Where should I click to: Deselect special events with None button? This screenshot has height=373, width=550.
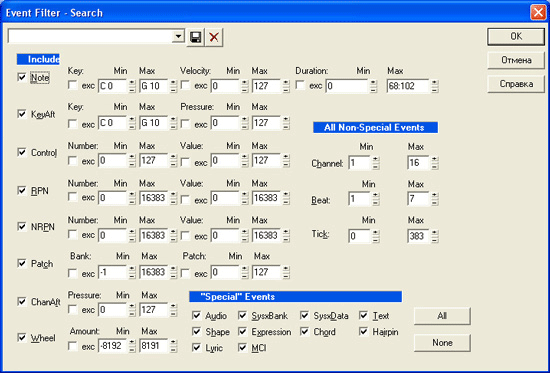[x=442, y=343]
